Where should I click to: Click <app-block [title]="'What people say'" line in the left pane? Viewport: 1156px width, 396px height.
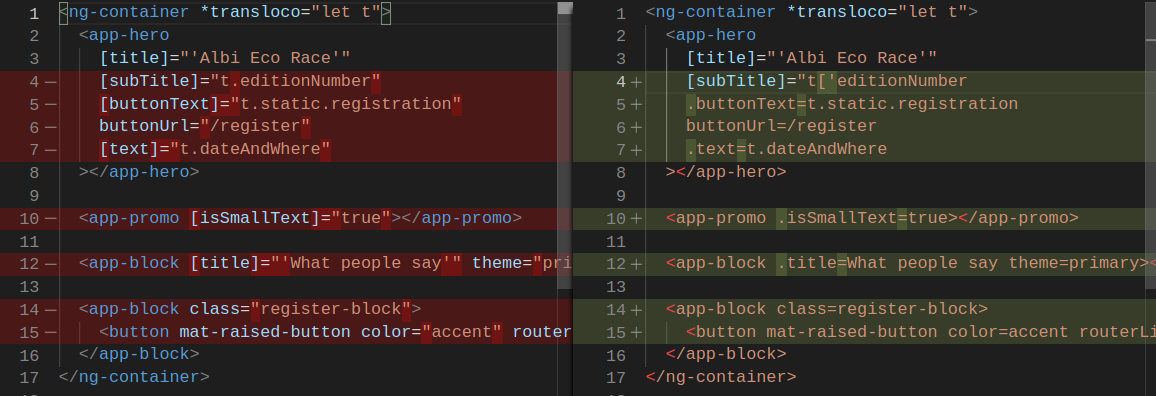325,263
